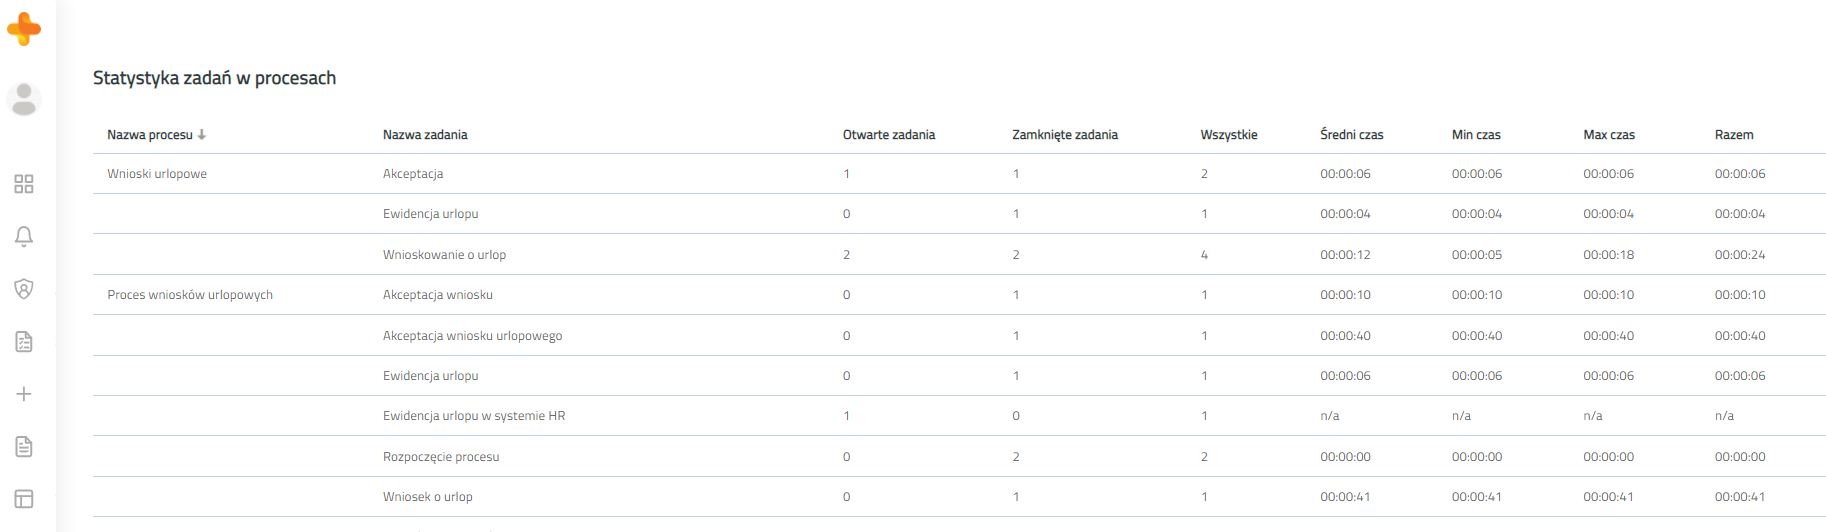Toggle sort arrow next to Nazwa procesu

pos(202,134)
